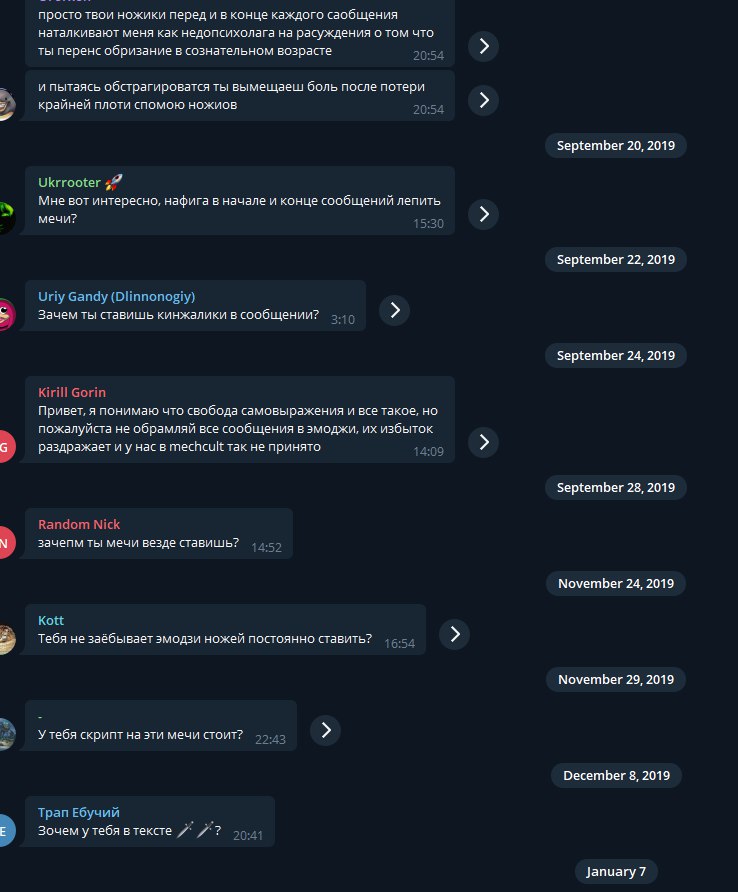Click Kirill Gorin's red avatar

click(x=6, y=446)
